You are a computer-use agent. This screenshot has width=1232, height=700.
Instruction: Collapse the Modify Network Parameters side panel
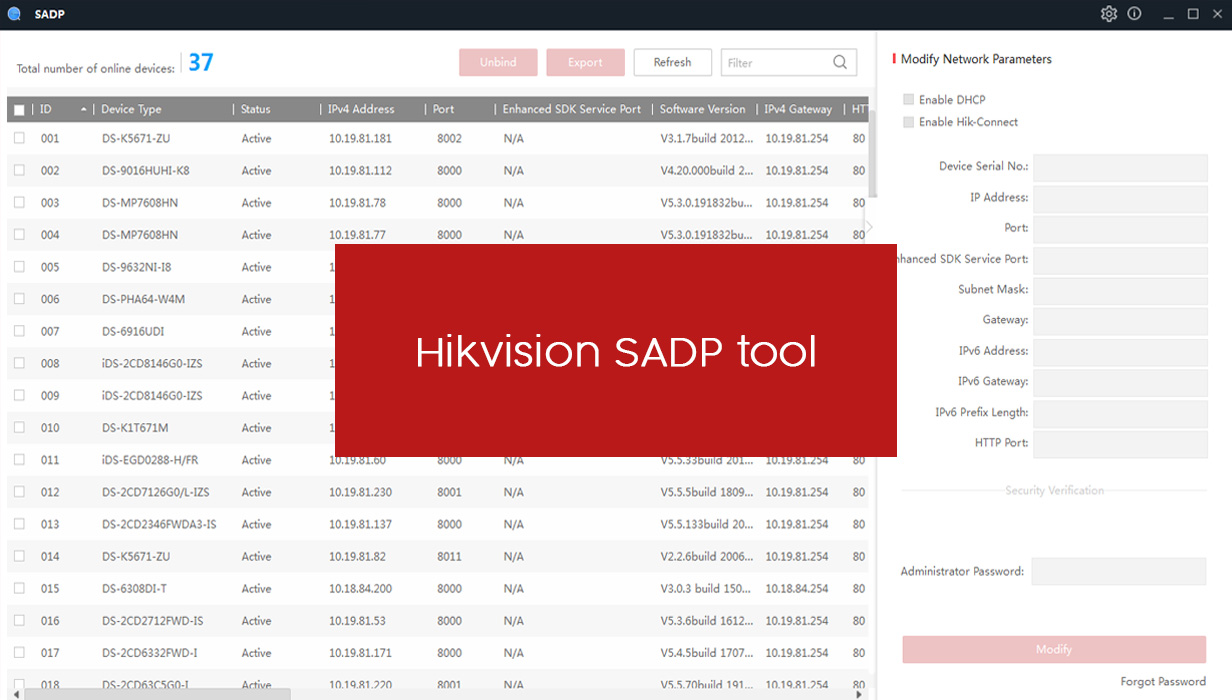click(869, 227)
